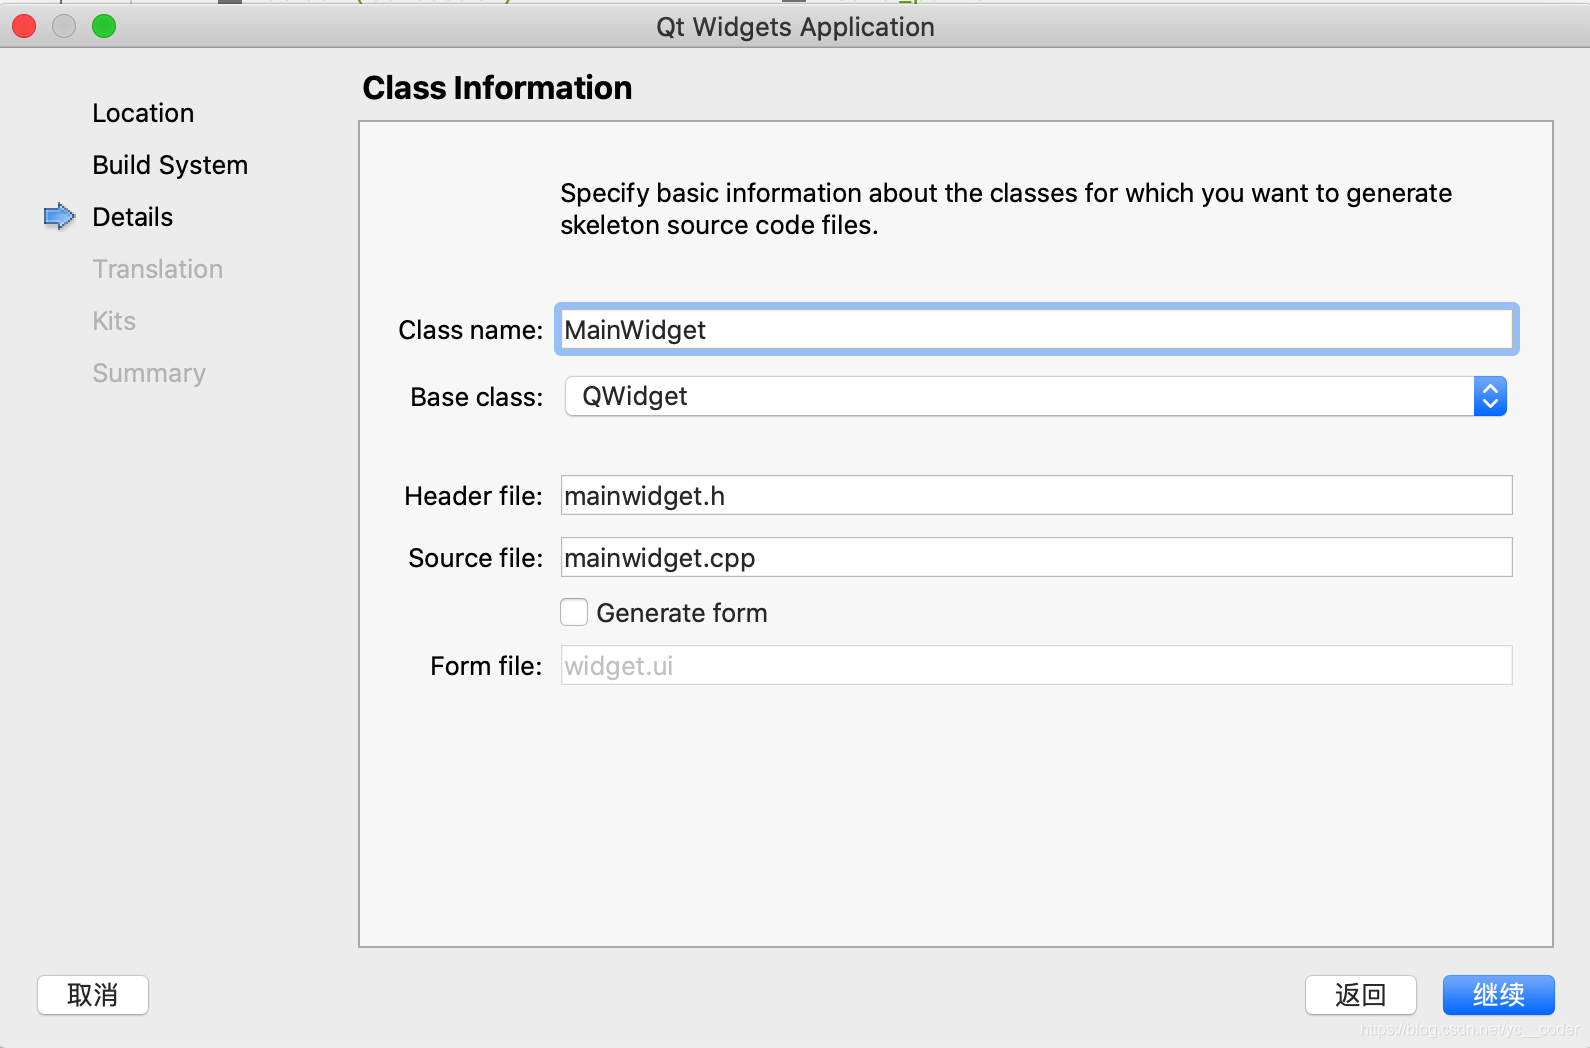The height and width of the screenshot is (1048, 1590).
Task: Select the Translation wizard step
Action: click(157, 269)
